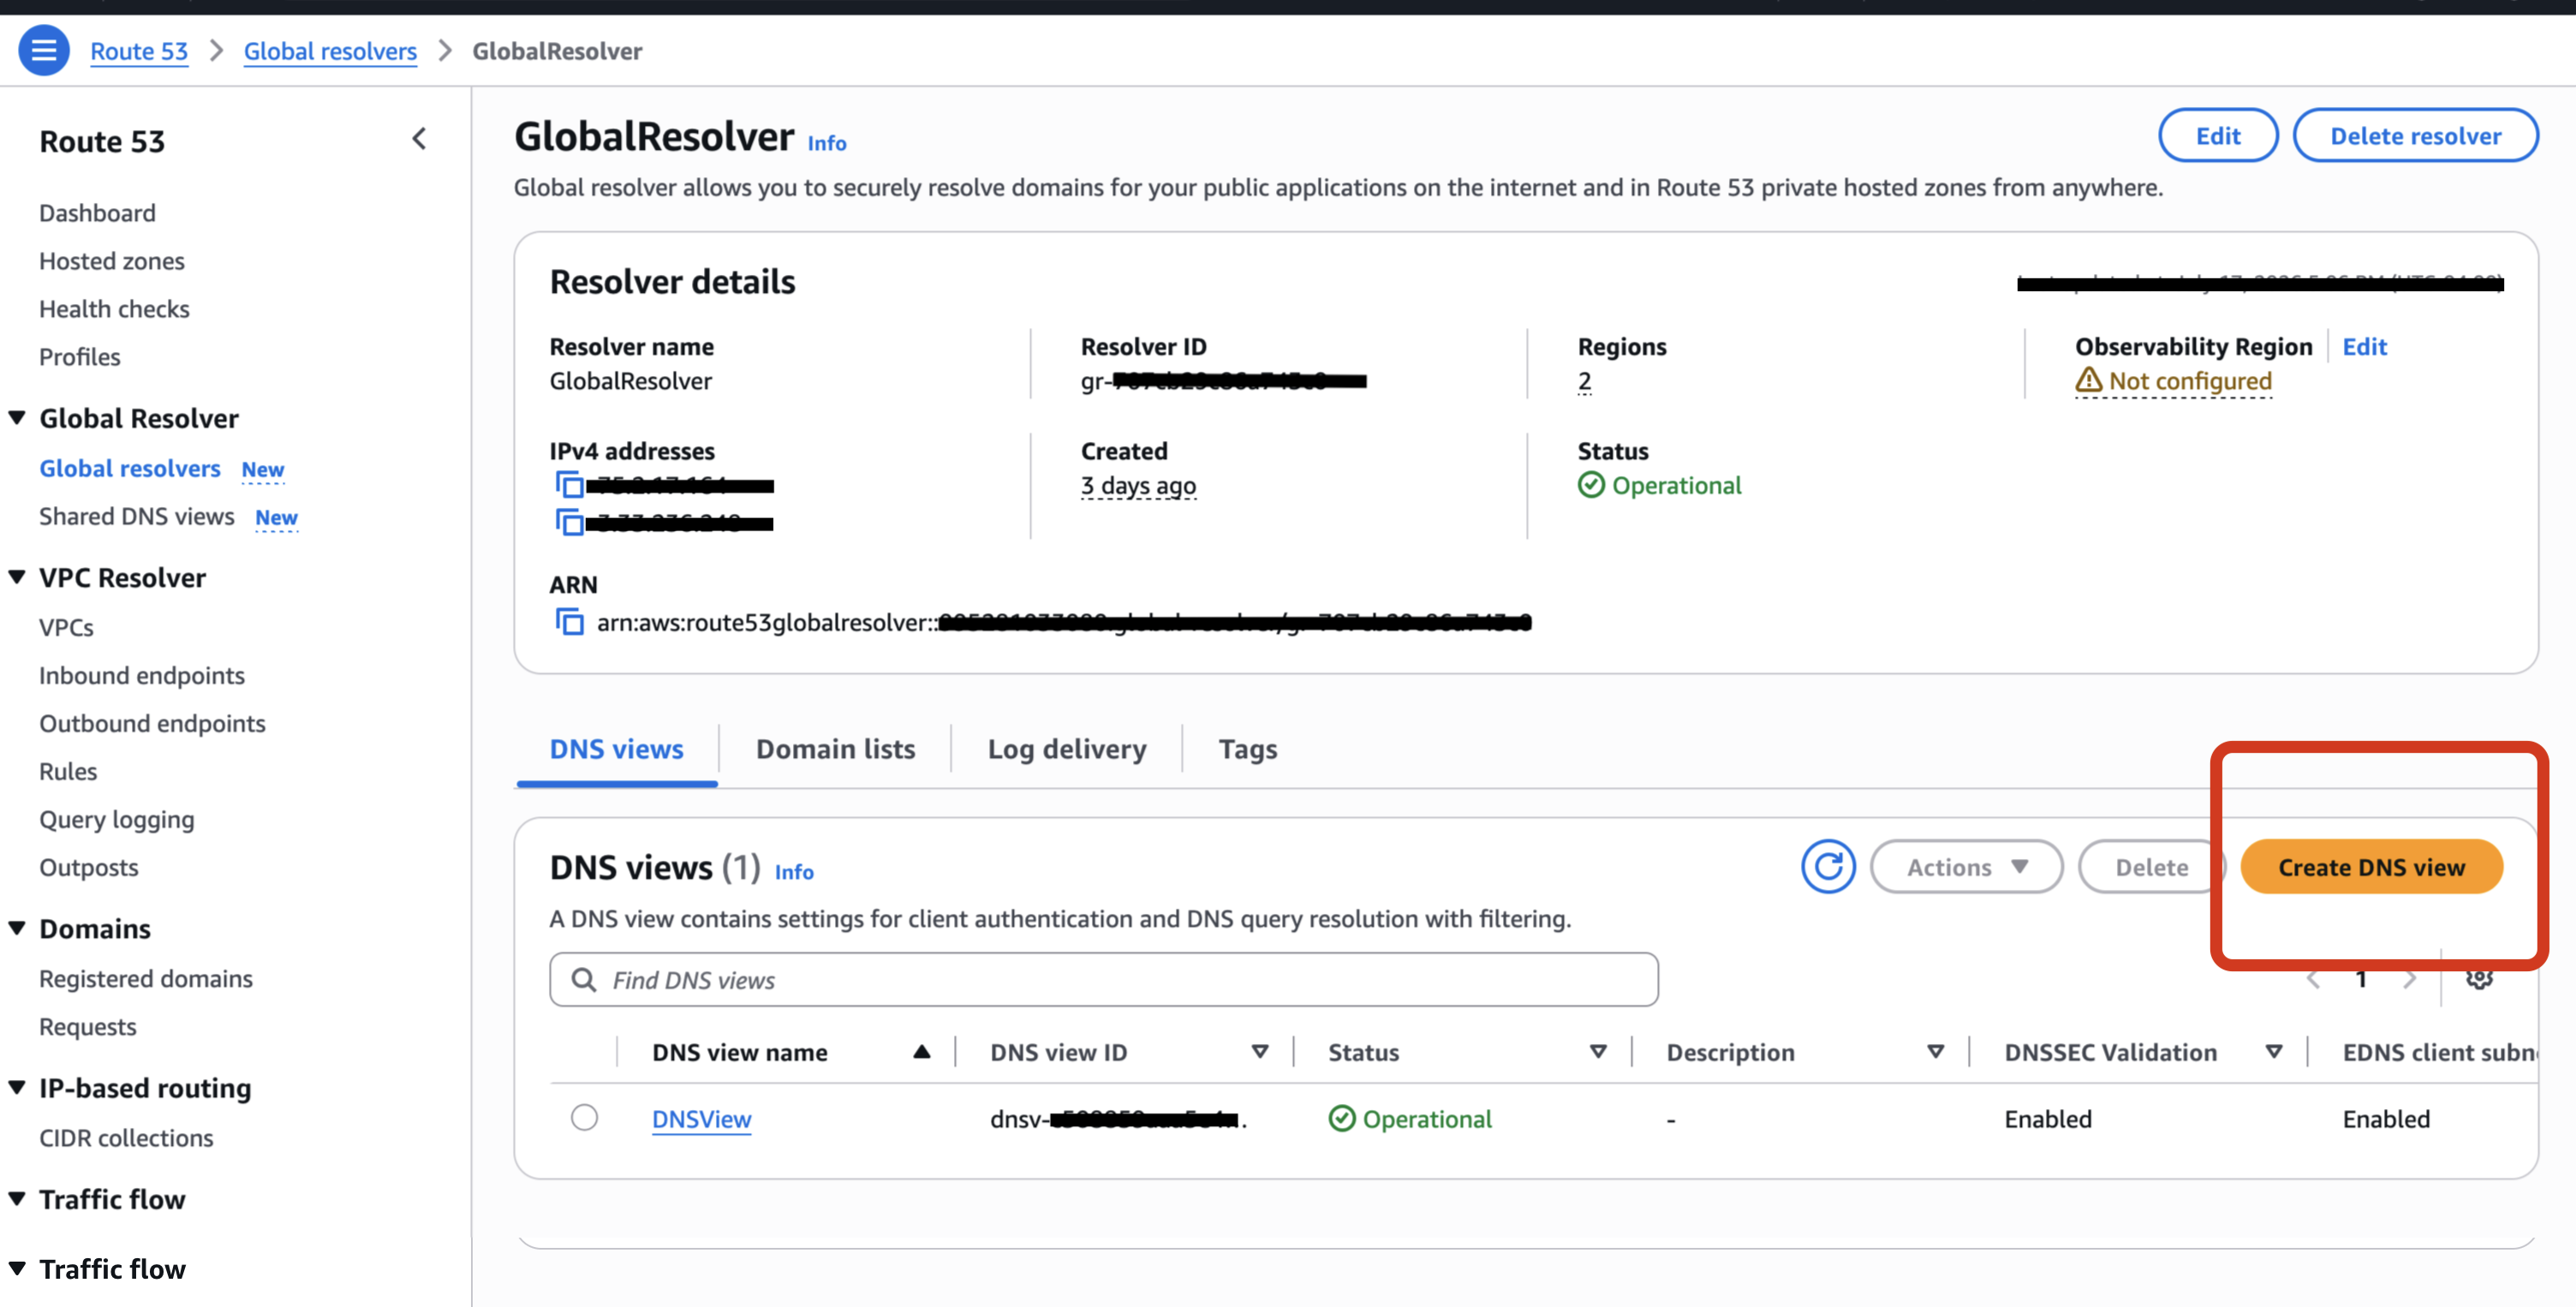
Task: Click the Regions count value 2
Action: (x=1584, y=381)
